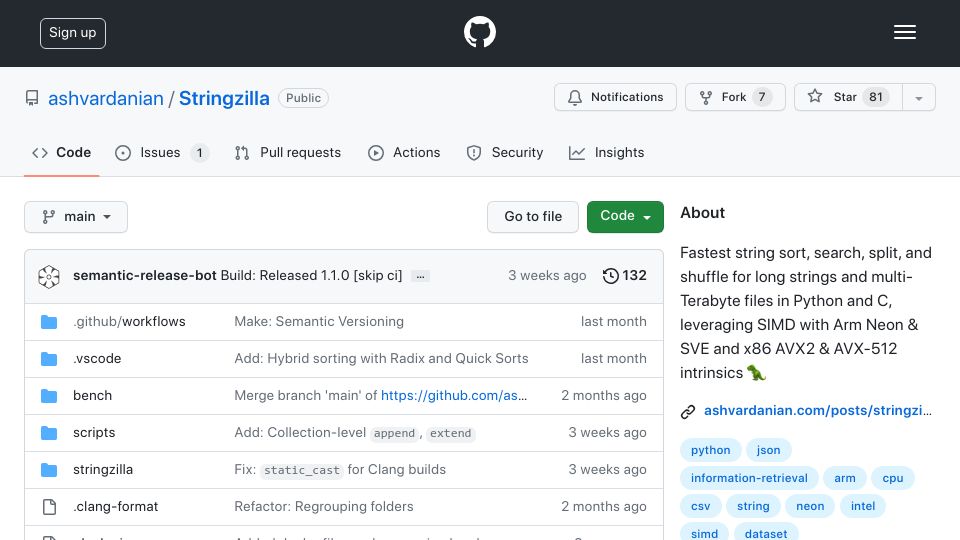Click the semantic-release-bot avatar

pyautogui.click(x=49, y=276)
